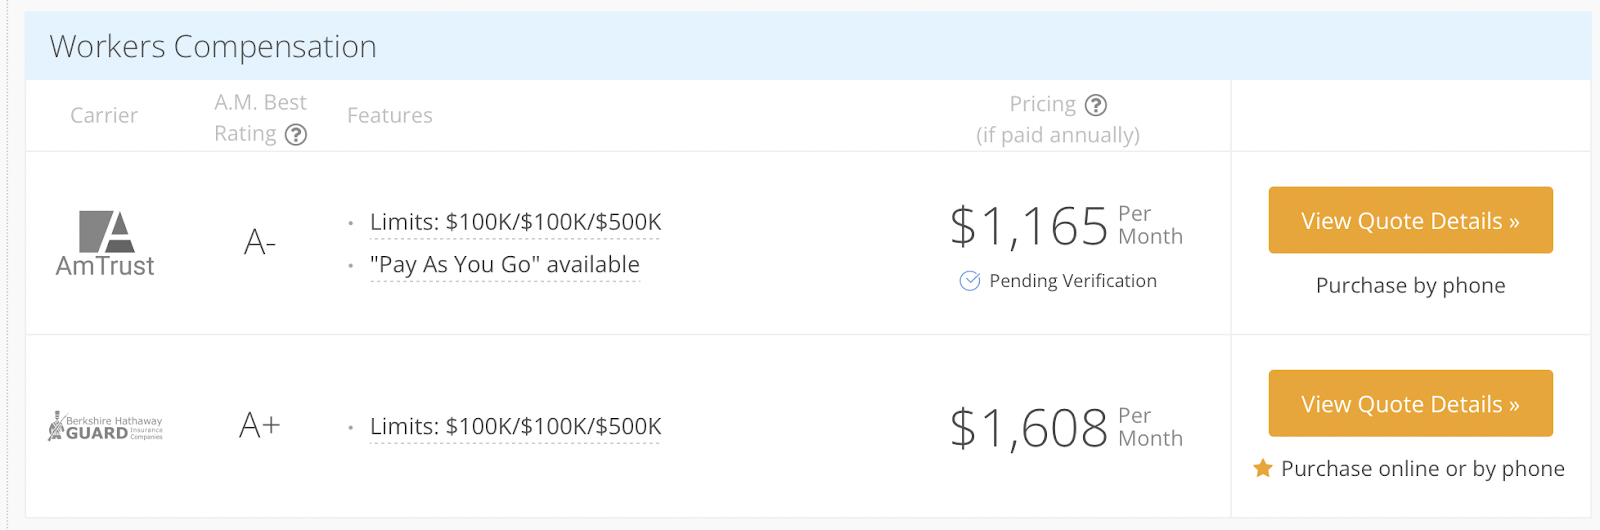
Task: Click "Pay As You Go" available feature
Action: click(505, 265)
